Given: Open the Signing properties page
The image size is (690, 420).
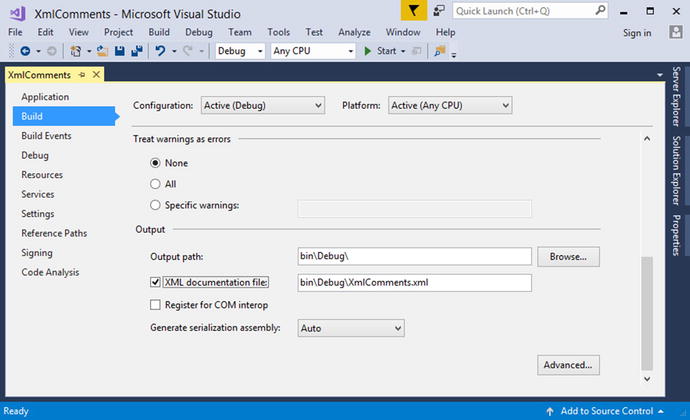Looking at the screenshot, I should (37, 253).
